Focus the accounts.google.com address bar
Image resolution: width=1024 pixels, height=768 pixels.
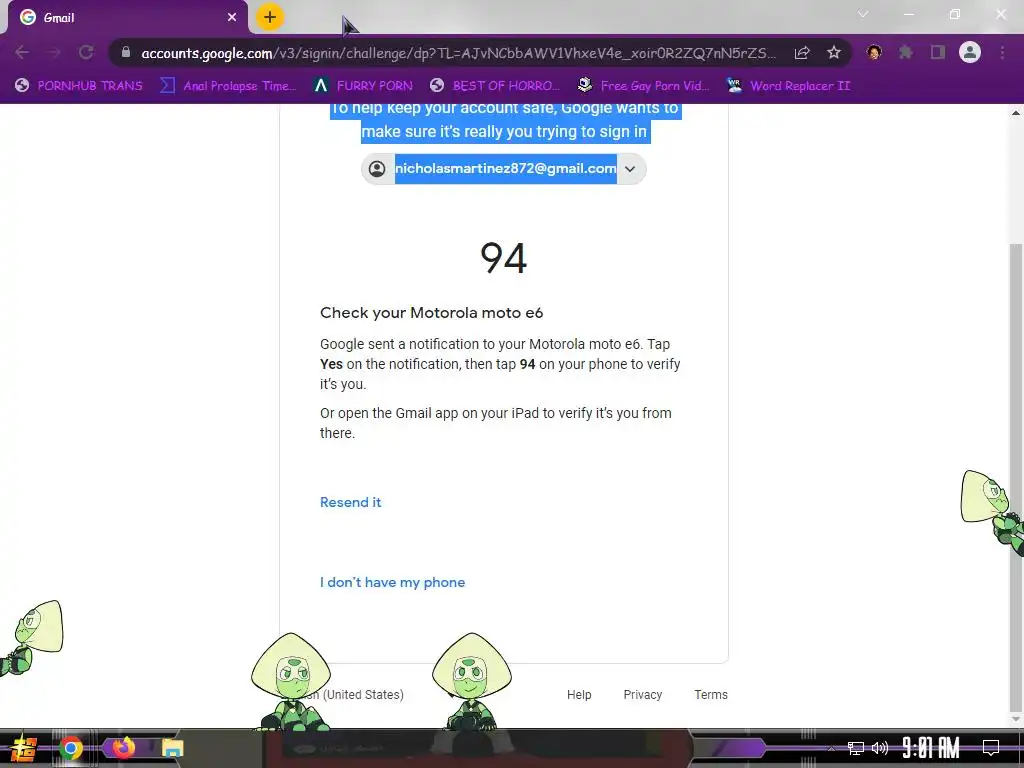458,53
